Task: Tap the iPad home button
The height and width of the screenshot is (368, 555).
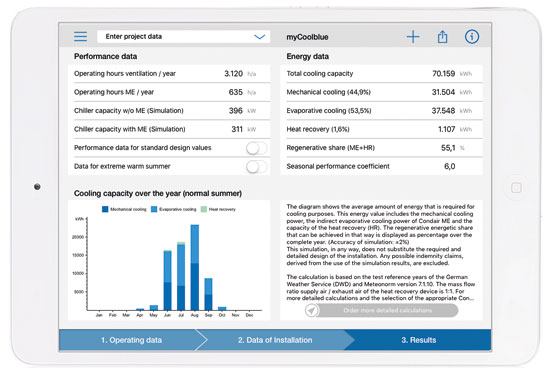Action: click(x=516, y=188)
